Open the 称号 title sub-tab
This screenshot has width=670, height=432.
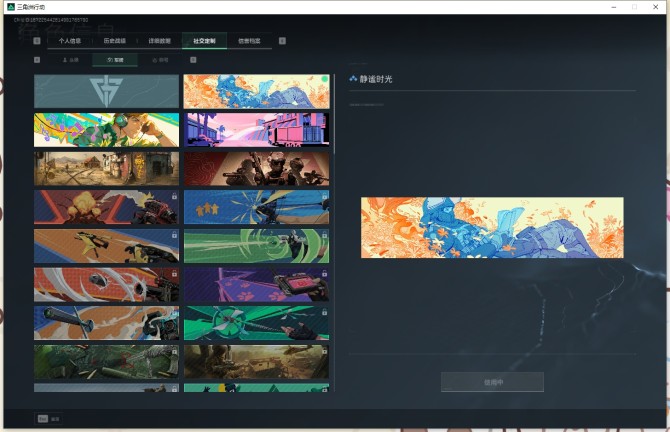[x=160, y=60]
